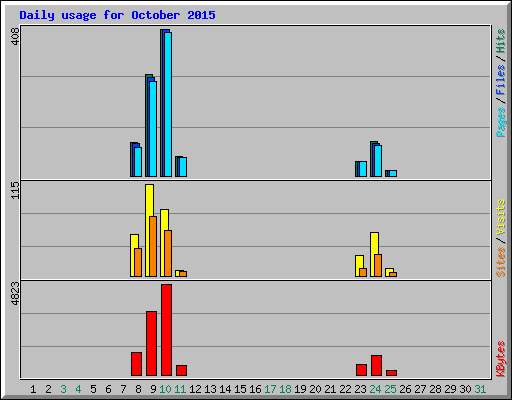Click the red KBytes bar for day 24

click(376, 366)
